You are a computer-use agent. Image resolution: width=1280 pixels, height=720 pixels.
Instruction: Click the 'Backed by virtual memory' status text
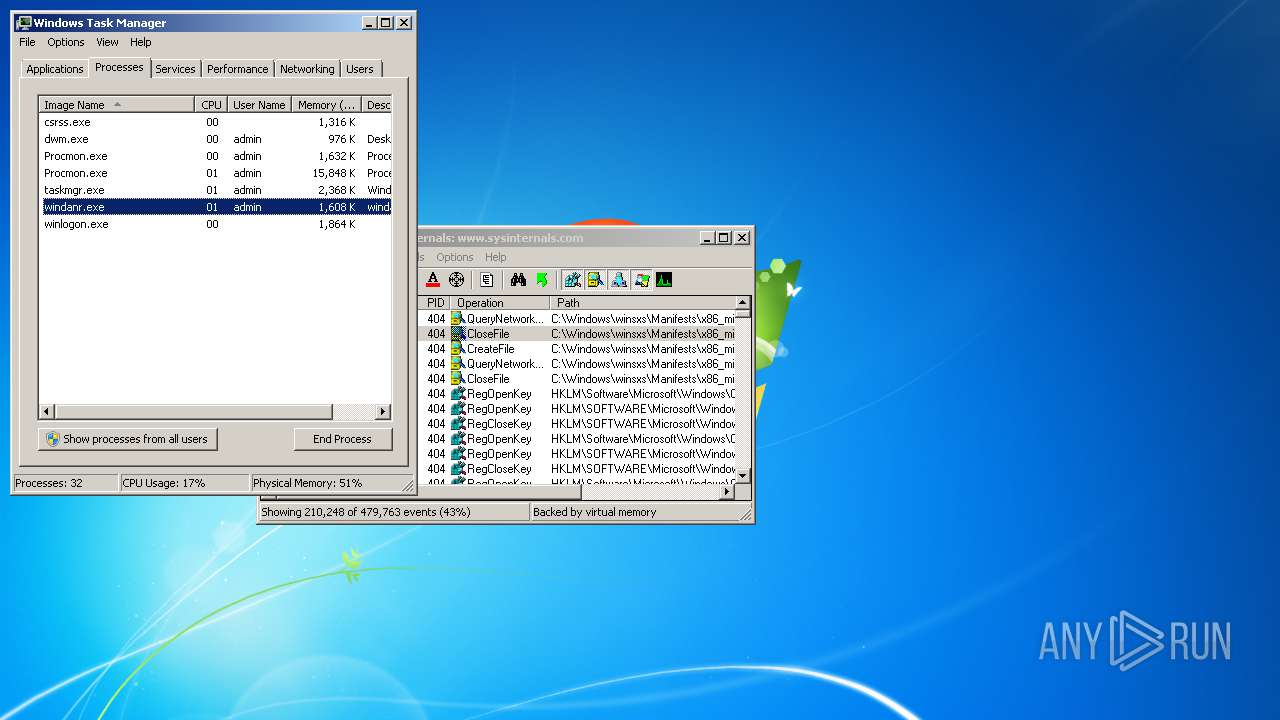(x=595, y=512)
